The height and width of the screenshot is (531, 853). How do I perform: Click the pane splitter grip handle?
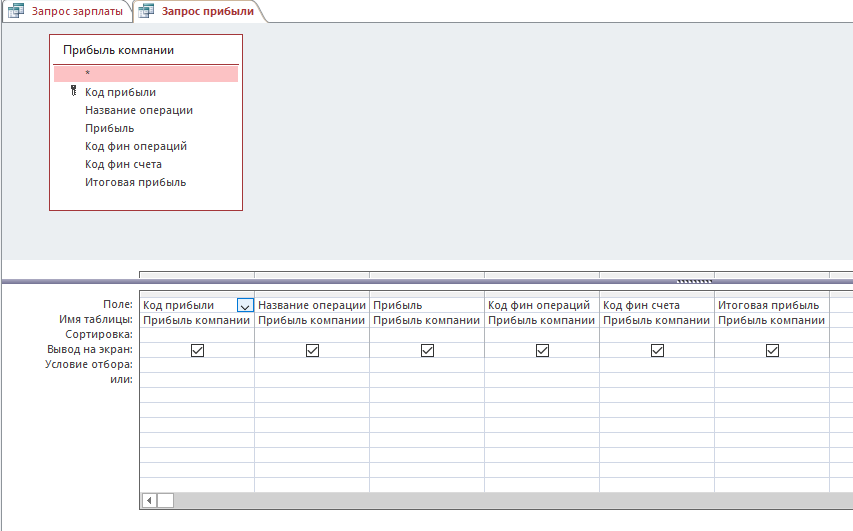694,282
